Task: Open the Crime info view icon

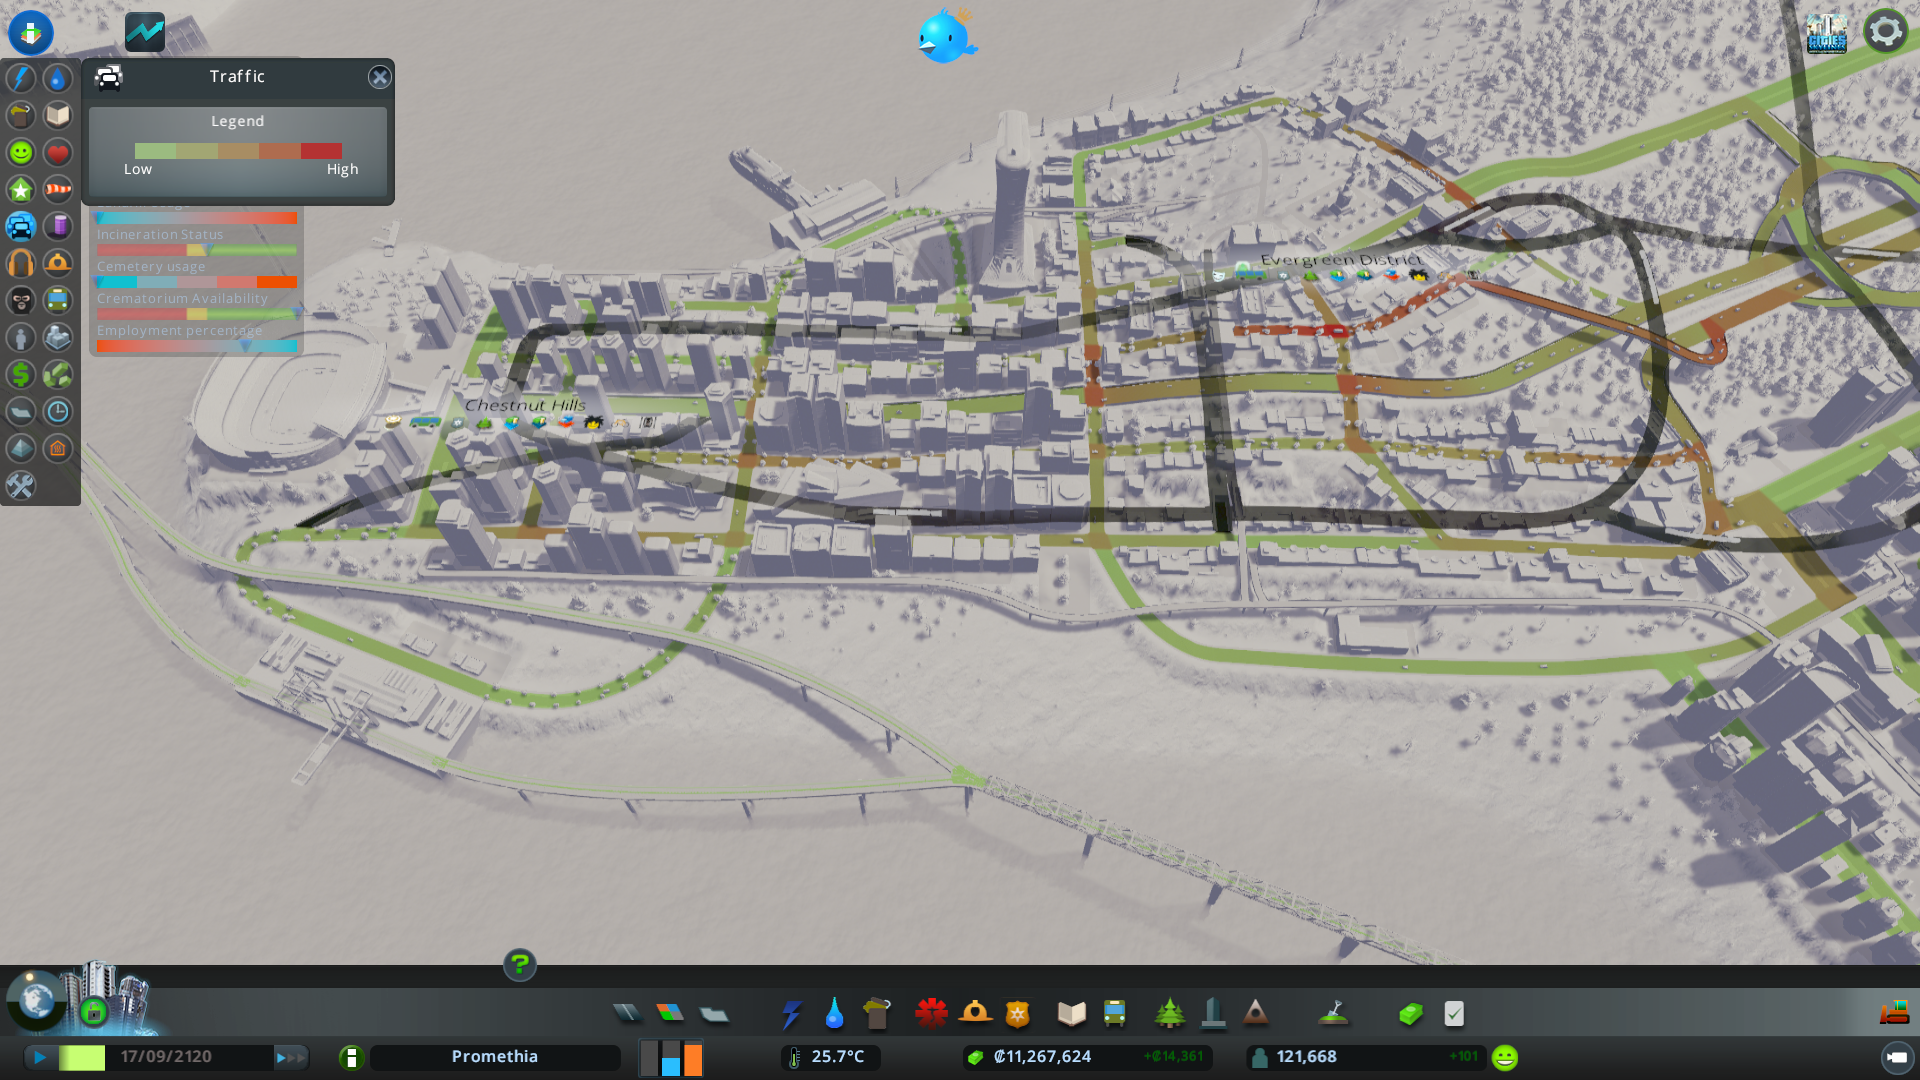Action: click(x=21, y=300)
